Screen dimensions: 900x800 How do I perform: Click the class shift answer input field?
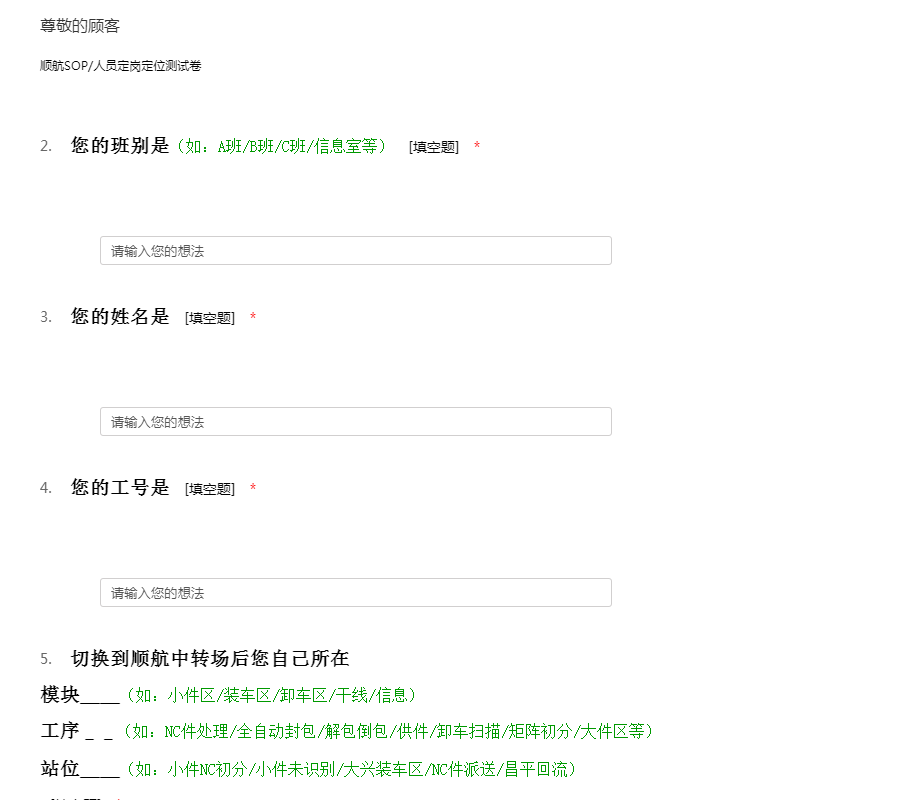point(355,251)
